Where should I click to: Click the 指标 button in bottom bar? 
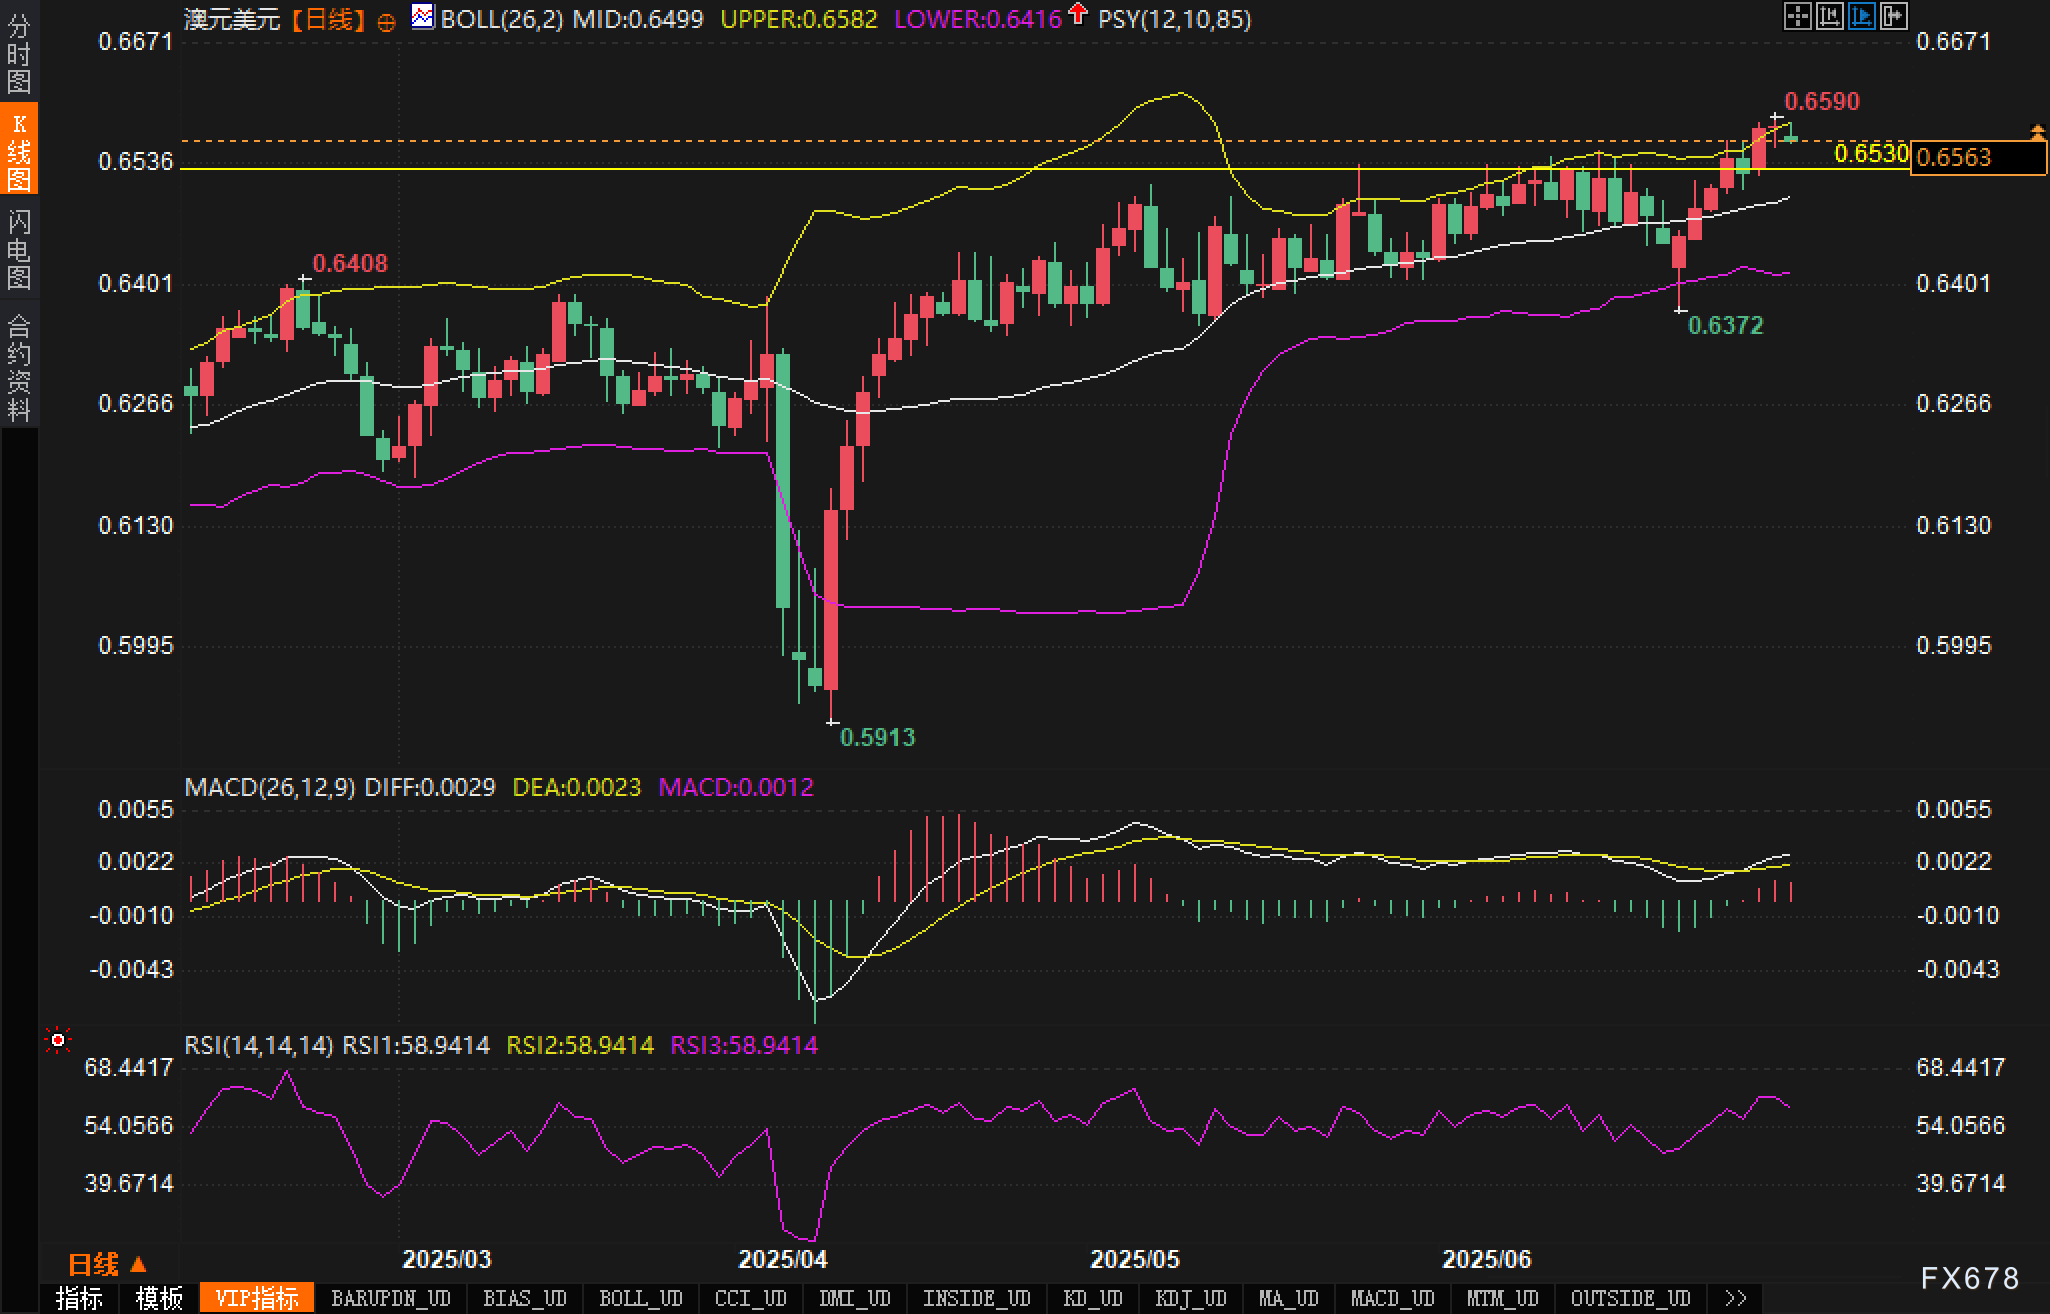tap(79, 1298)
